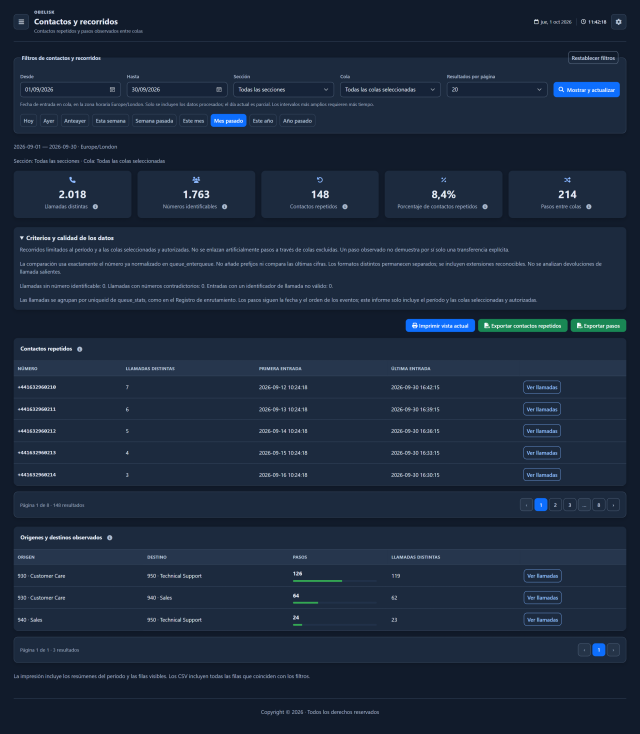Click calendar icon in Desde field
The height and width of the screenshot is (734, 640).
(x=112, y=89)
